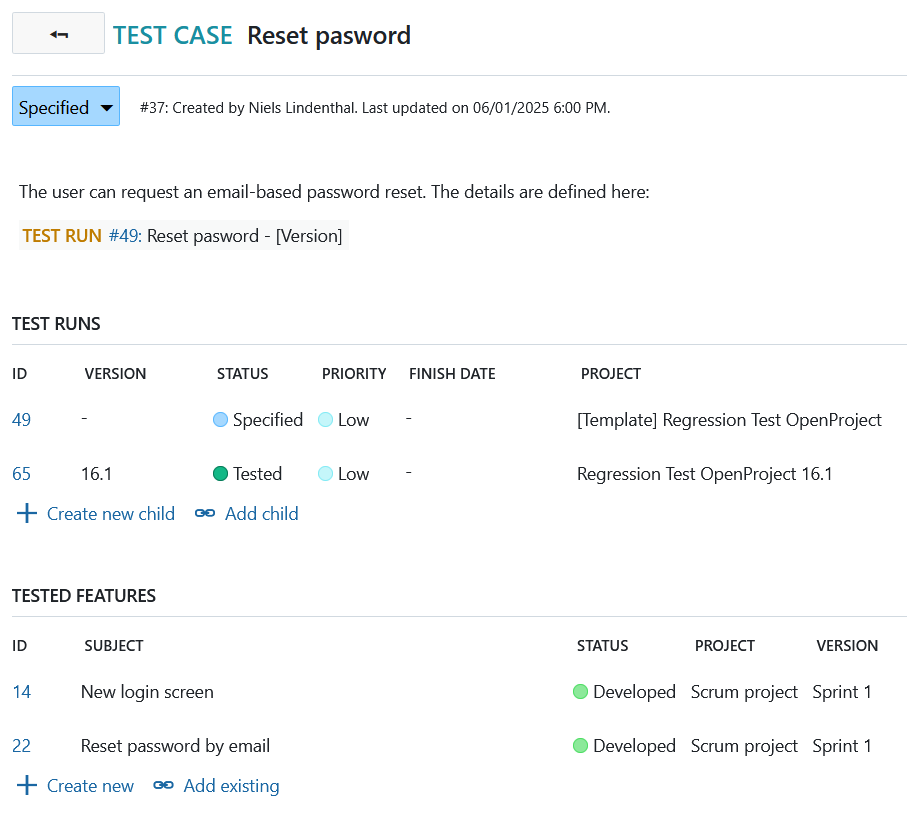Select the plus icon next to Create new child
This screenshot has width=907, height=832.
pos(26,513)
